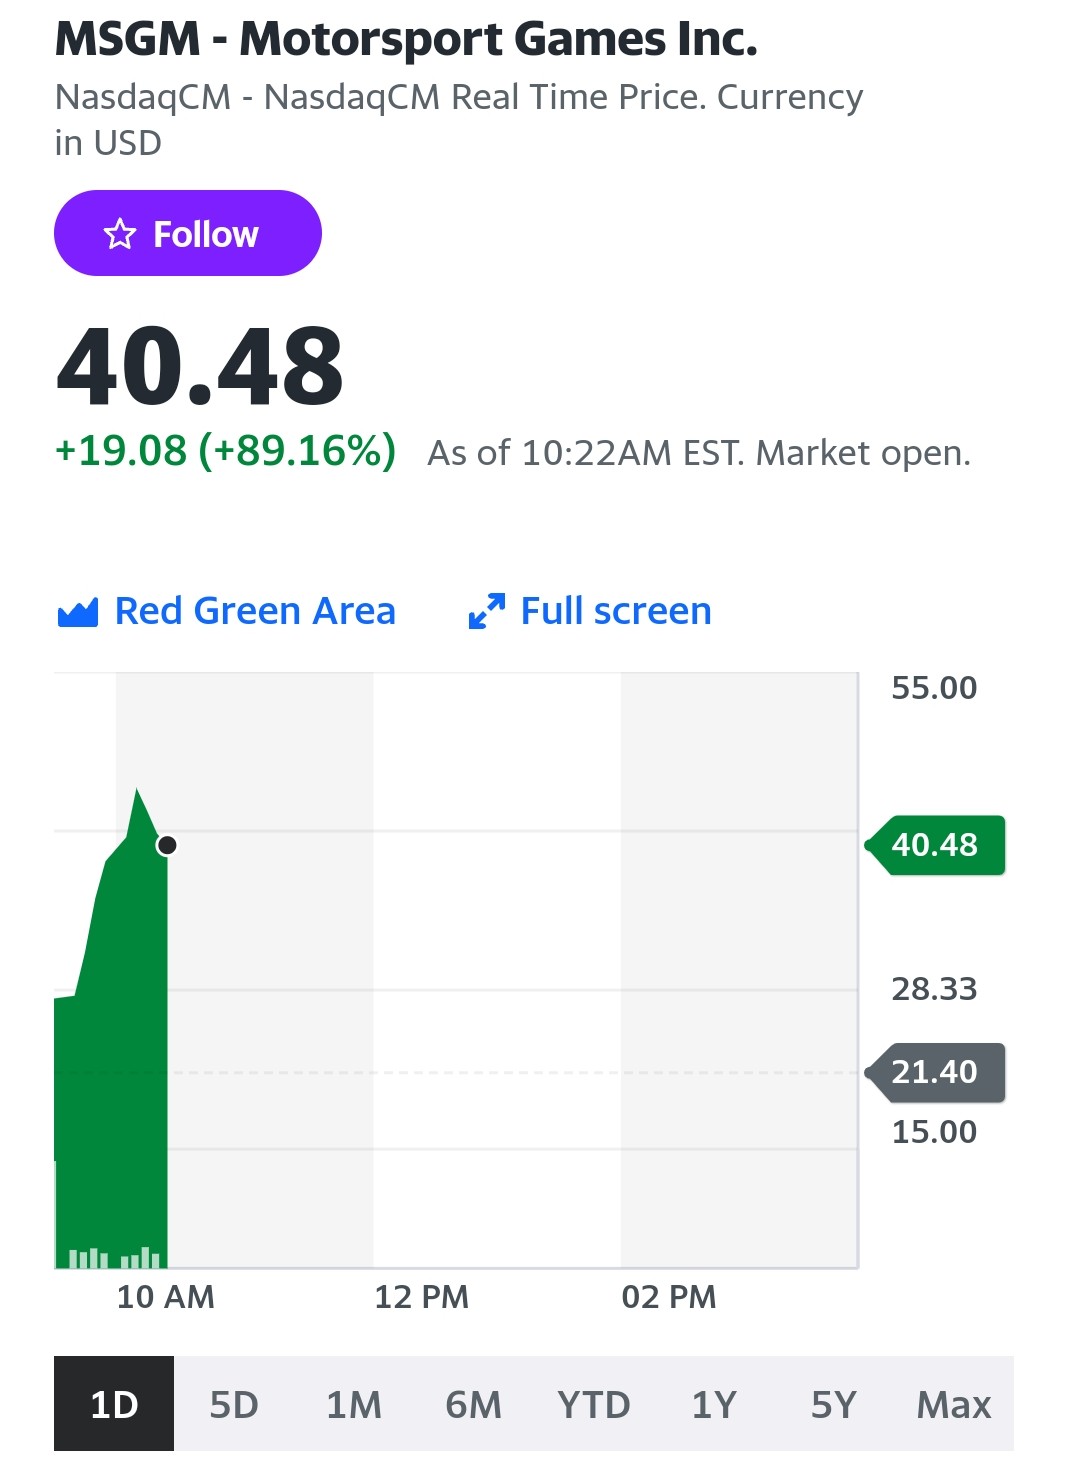Switch chart to 5Y range

[834, 1403]
